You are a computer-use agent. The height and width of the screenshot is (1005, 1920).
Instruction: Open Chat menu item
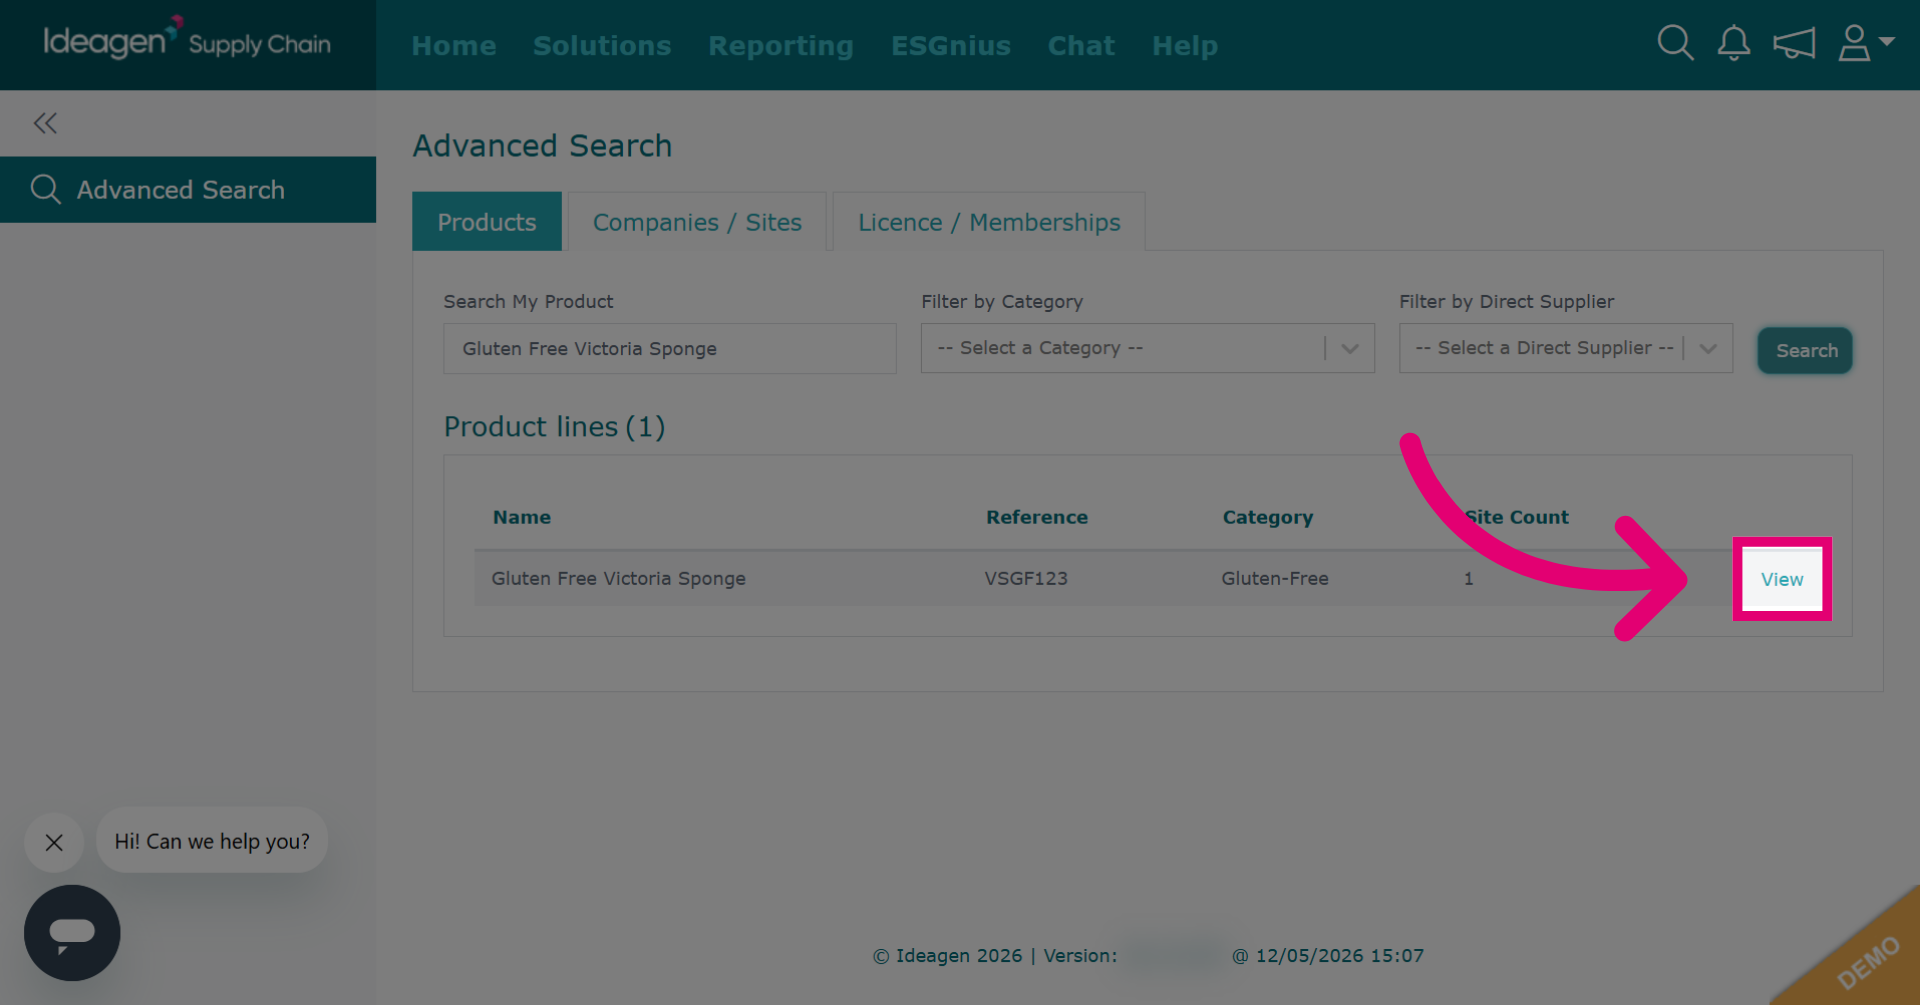[x=1081, y=46]
